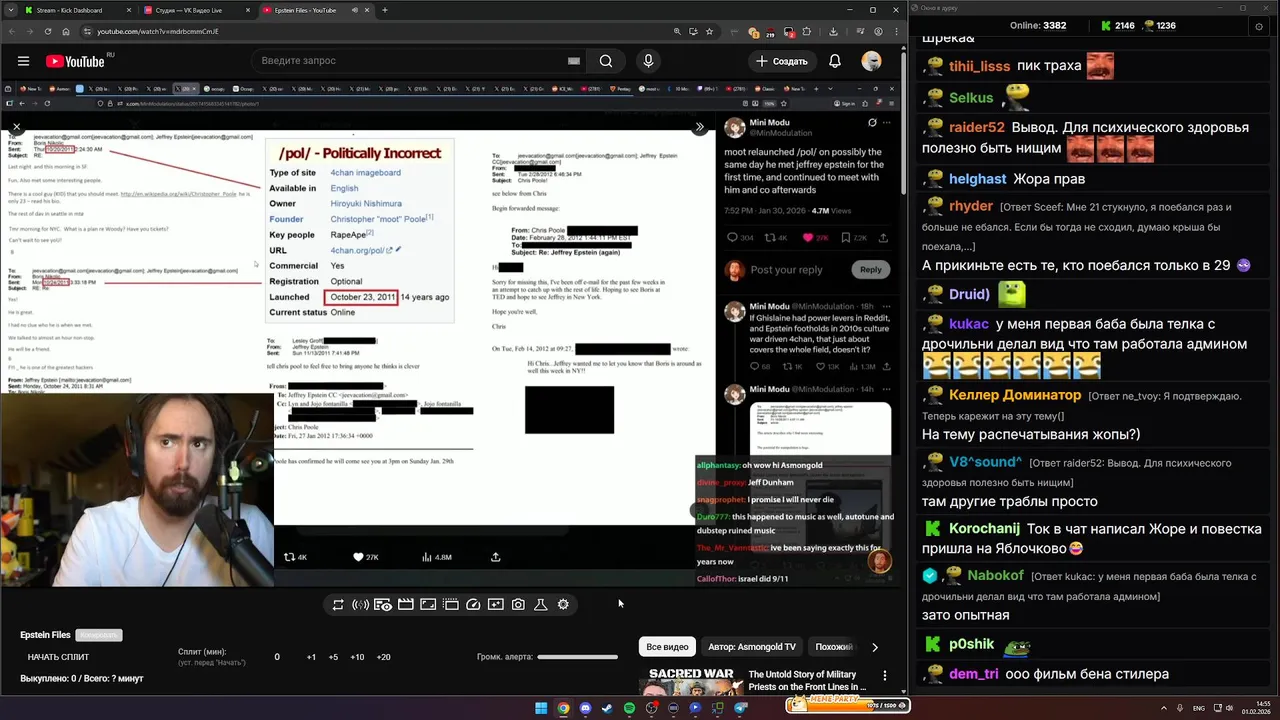The image size is (1280, 720).
Task: Click the browser address bar URL
Action: [x=158, y=31]
